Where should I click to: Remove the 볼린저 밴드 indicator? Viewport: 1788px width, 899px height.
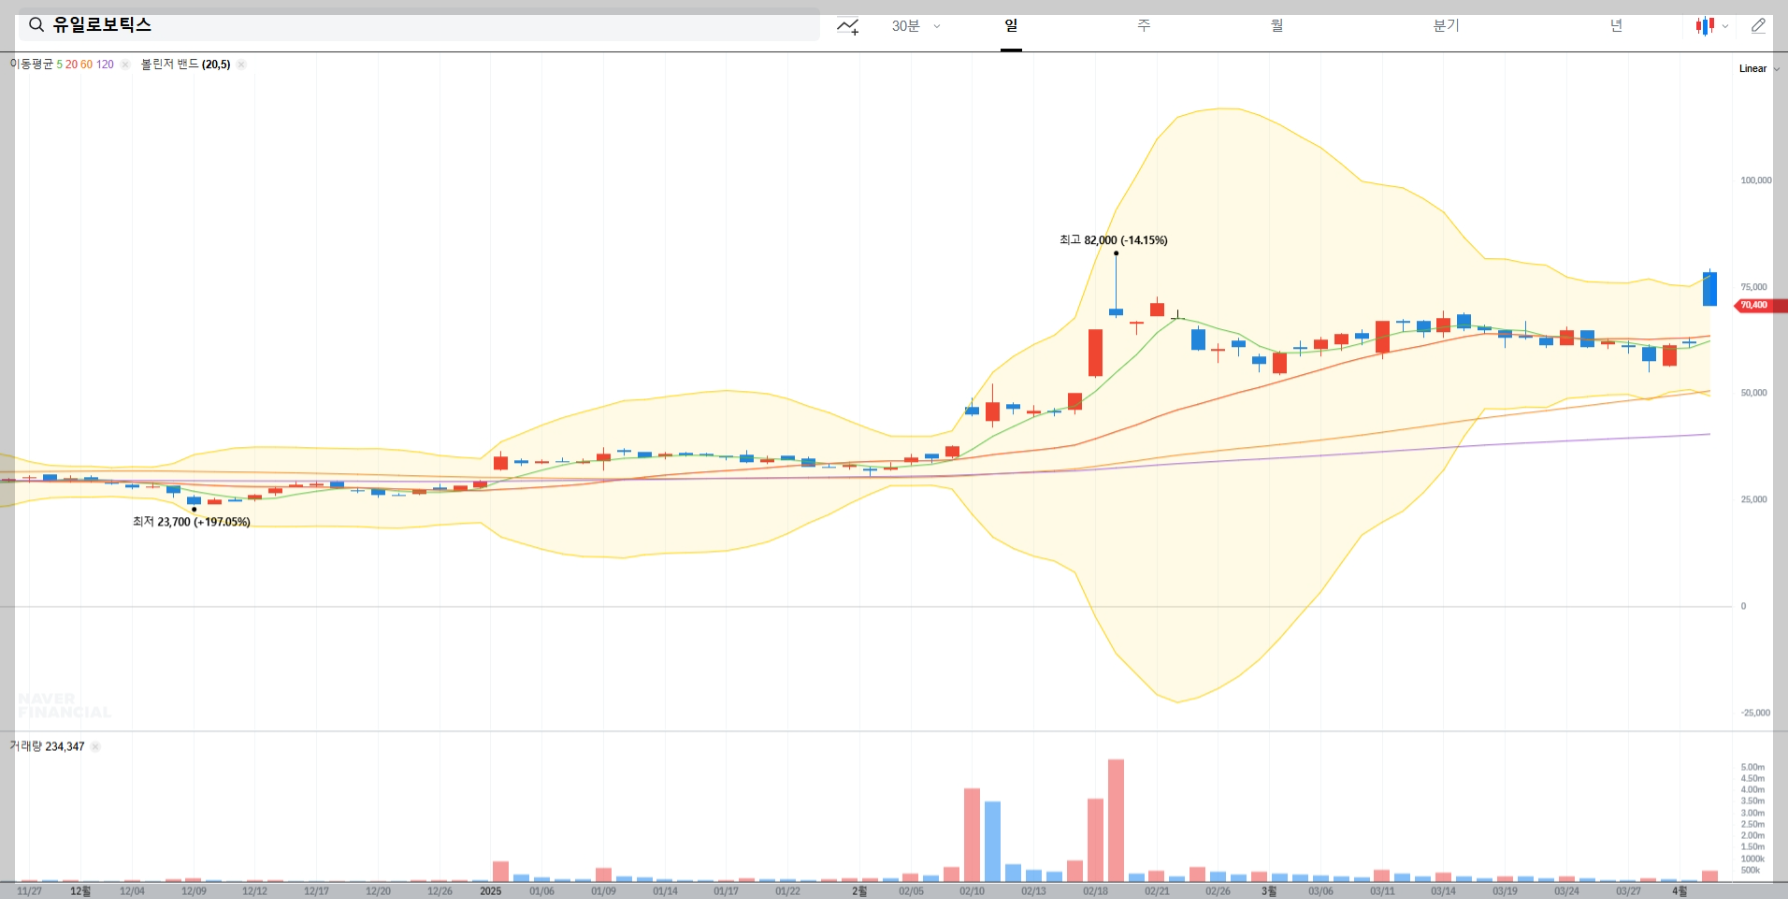coord(241,64)
